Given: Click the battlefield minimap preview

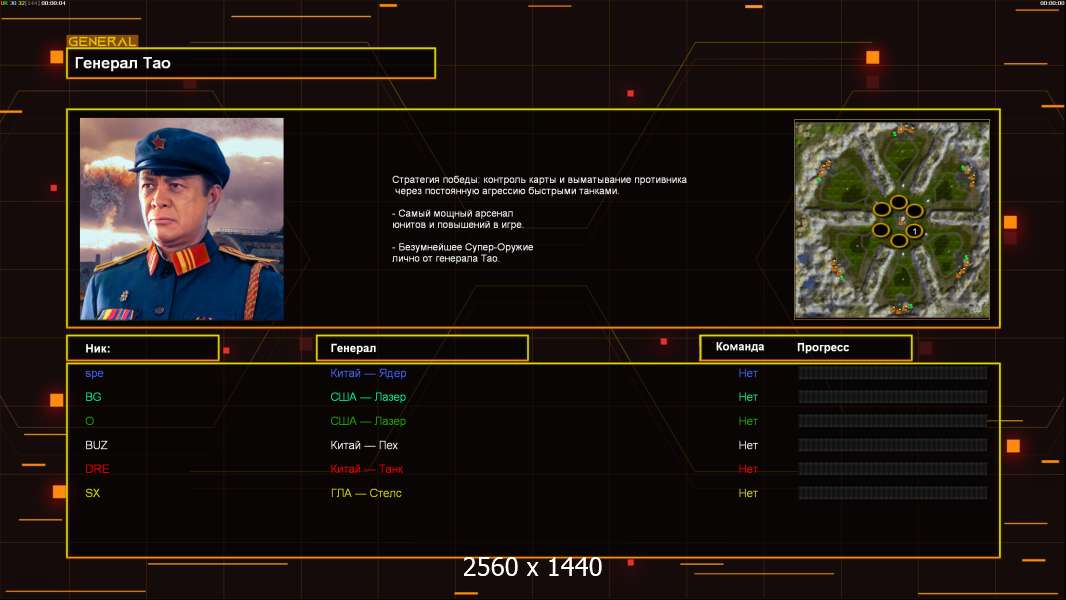Looking at the screenshot, I should point(892,219).
